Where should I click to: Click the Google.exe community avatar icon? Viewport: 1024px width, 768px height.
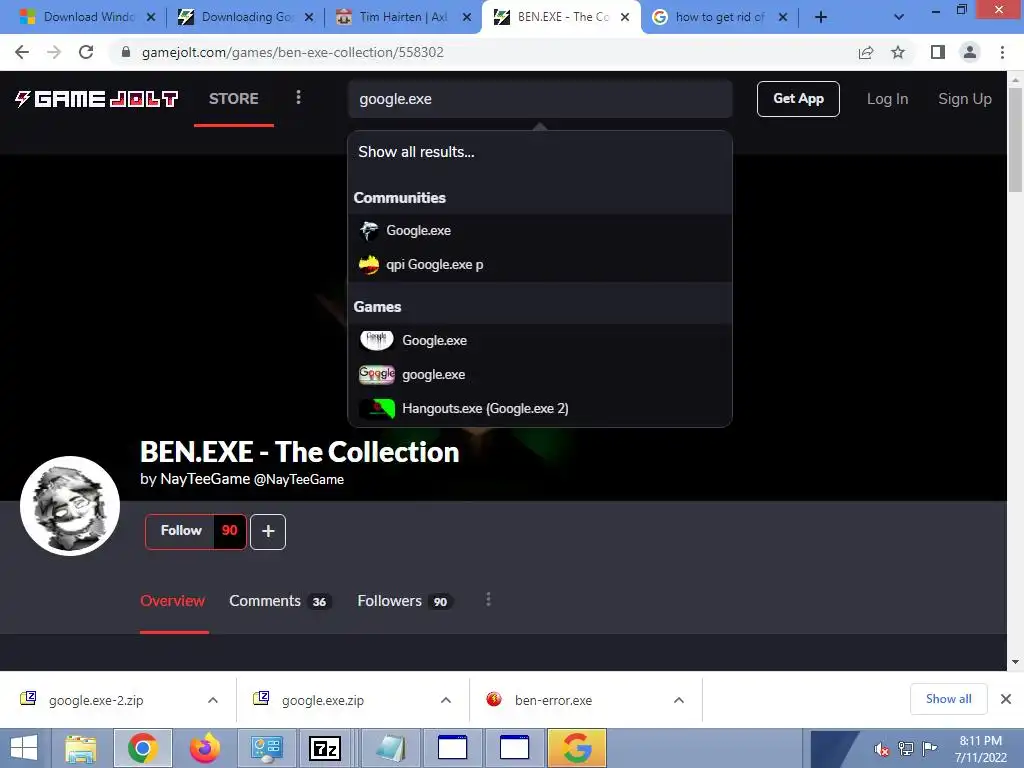tap(369, 231)
